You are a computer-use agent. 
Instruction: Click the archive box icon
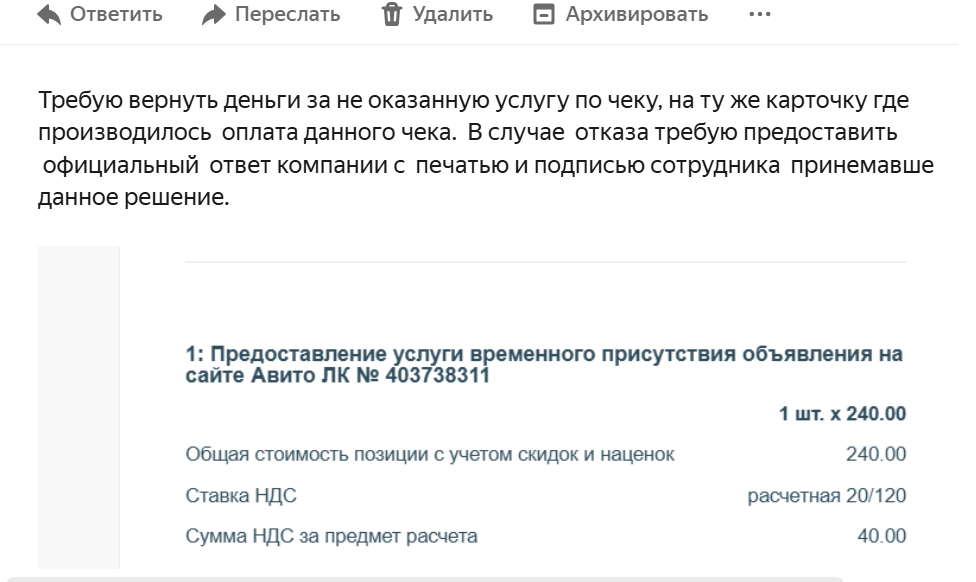(x=543, y=15)
